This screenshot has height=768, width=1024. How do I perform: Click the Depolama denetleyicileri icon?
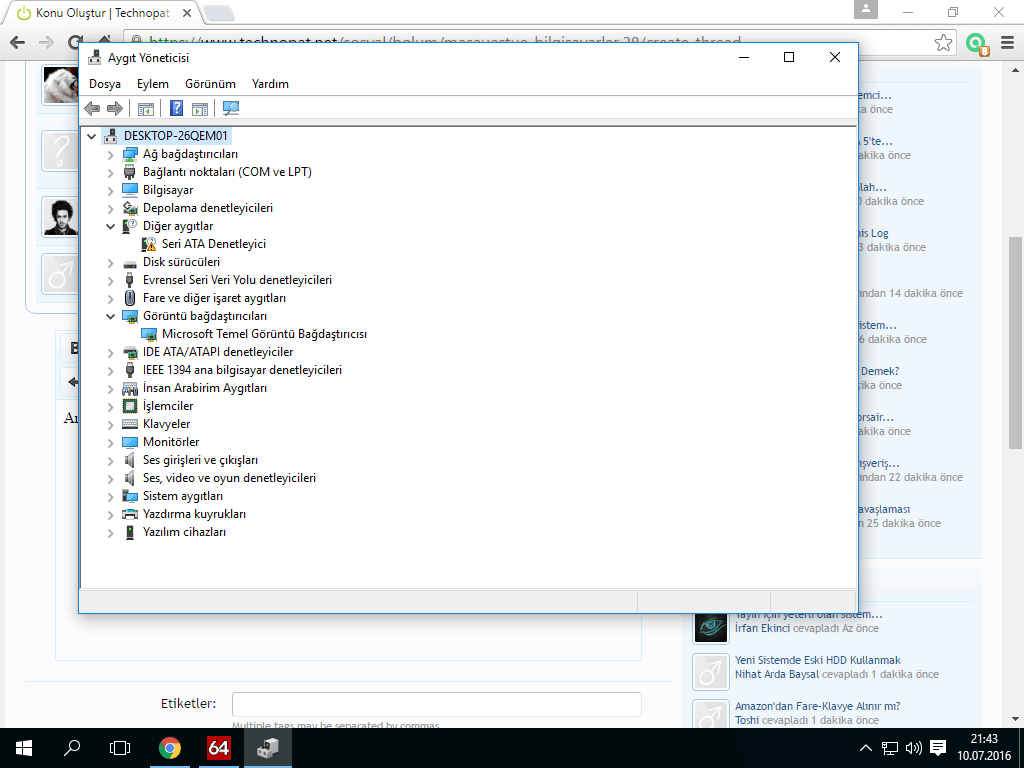(x=130, y=208)
